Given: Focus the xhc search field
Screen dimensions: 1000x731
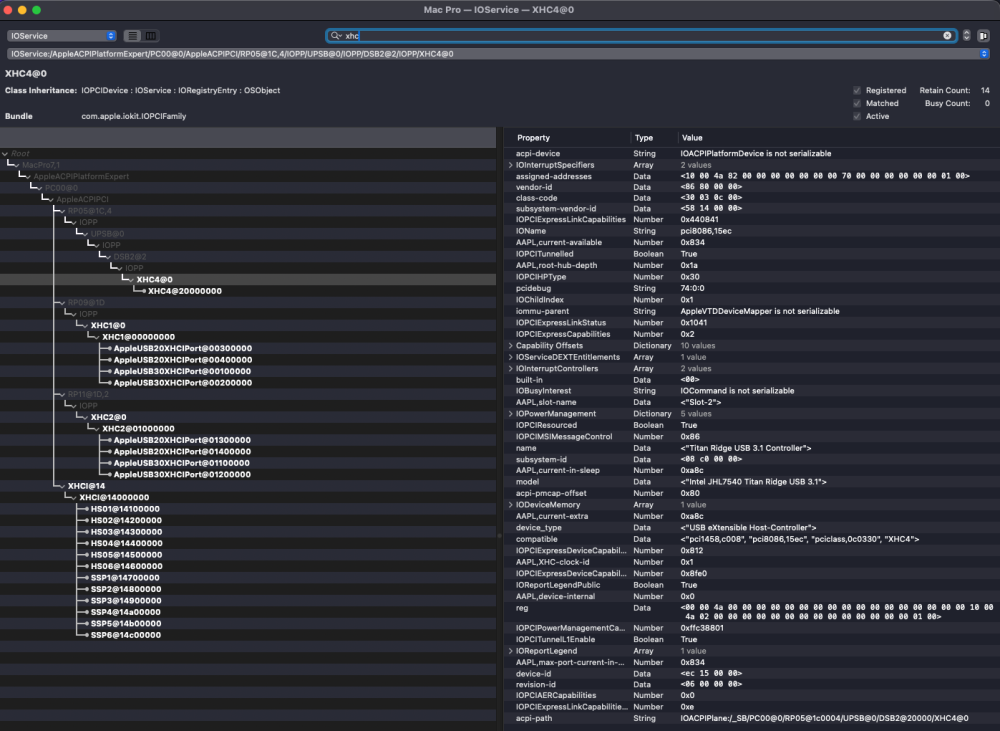Looking at the screenshot, I should [x=641, y=36].
